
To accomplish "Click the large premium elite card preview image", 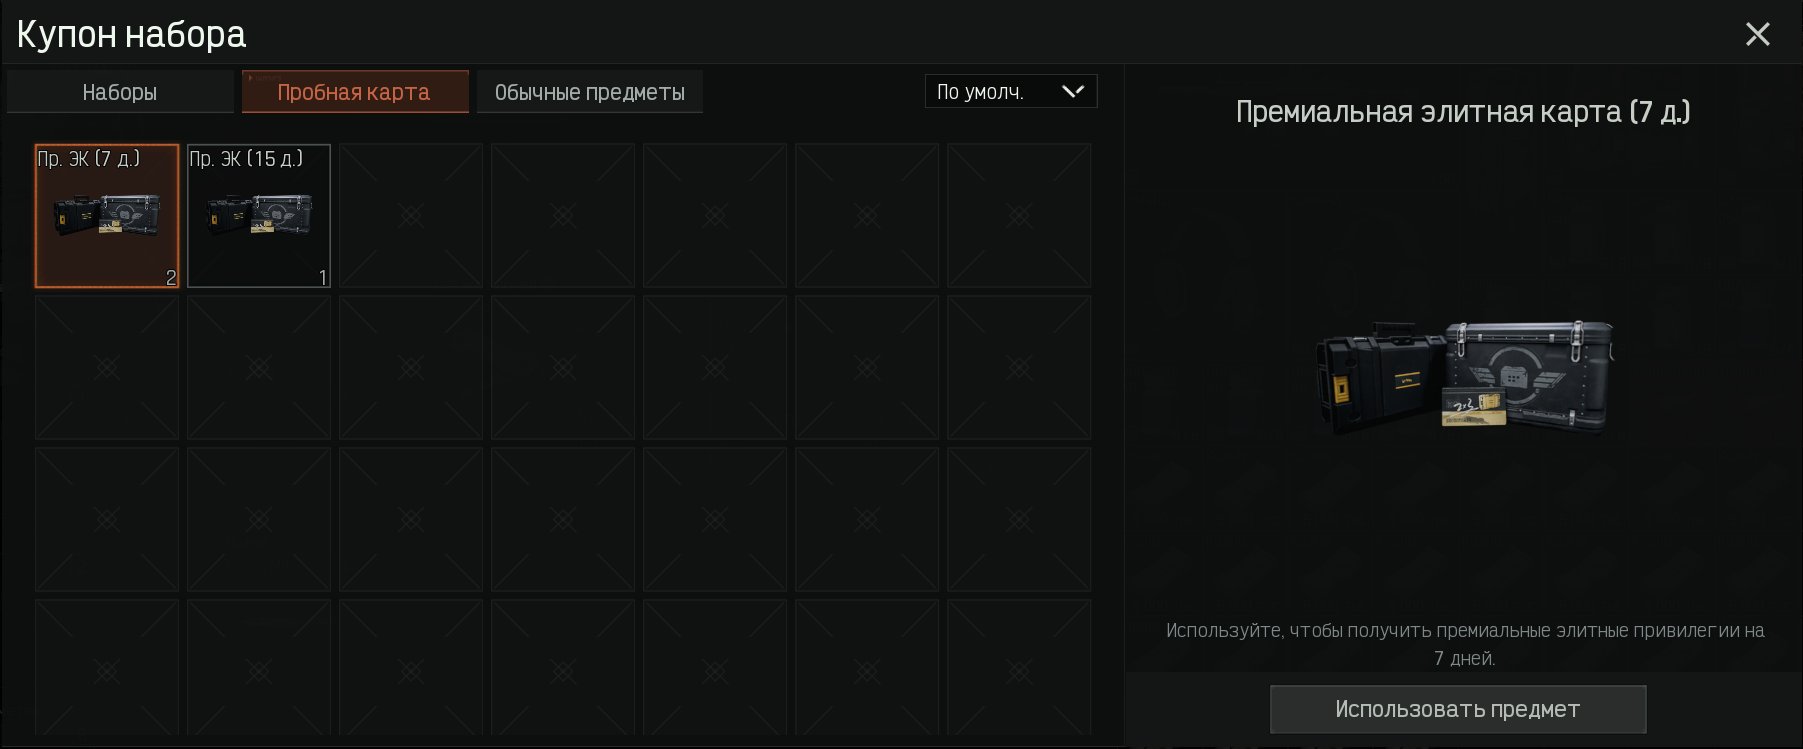I will tap(1464, 377).
